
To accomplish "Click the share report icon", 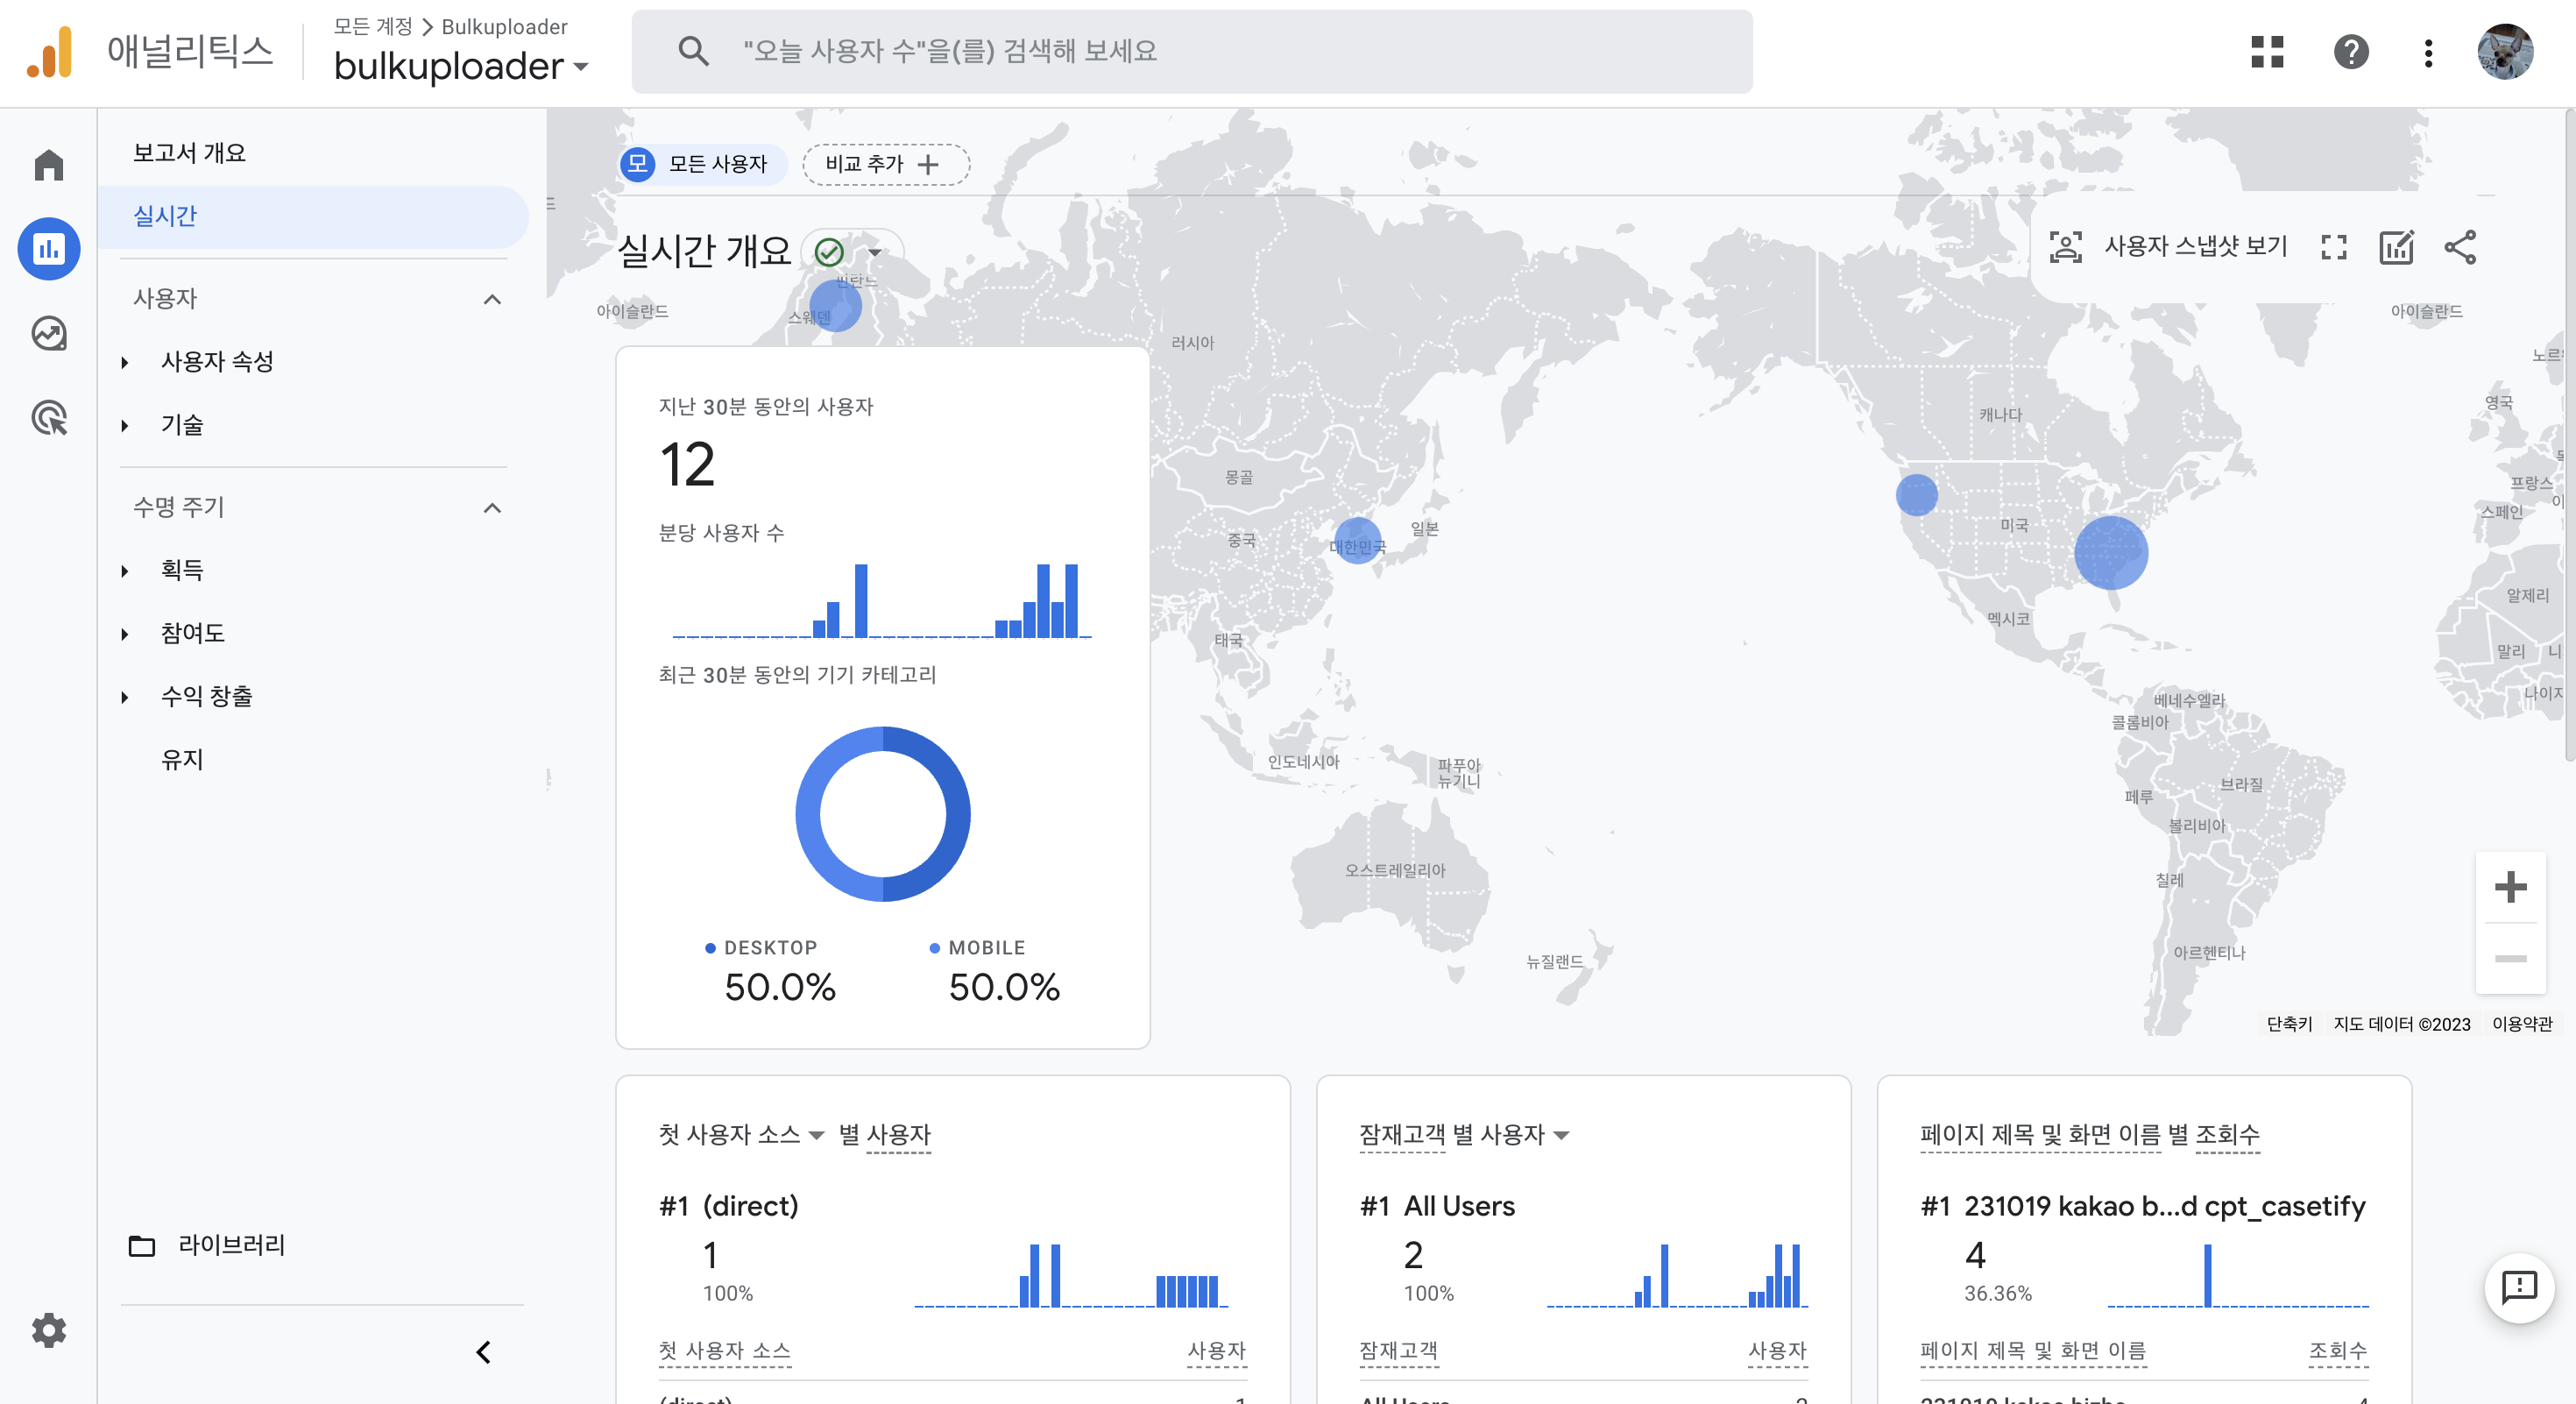I will click(x=2459, y=247).
